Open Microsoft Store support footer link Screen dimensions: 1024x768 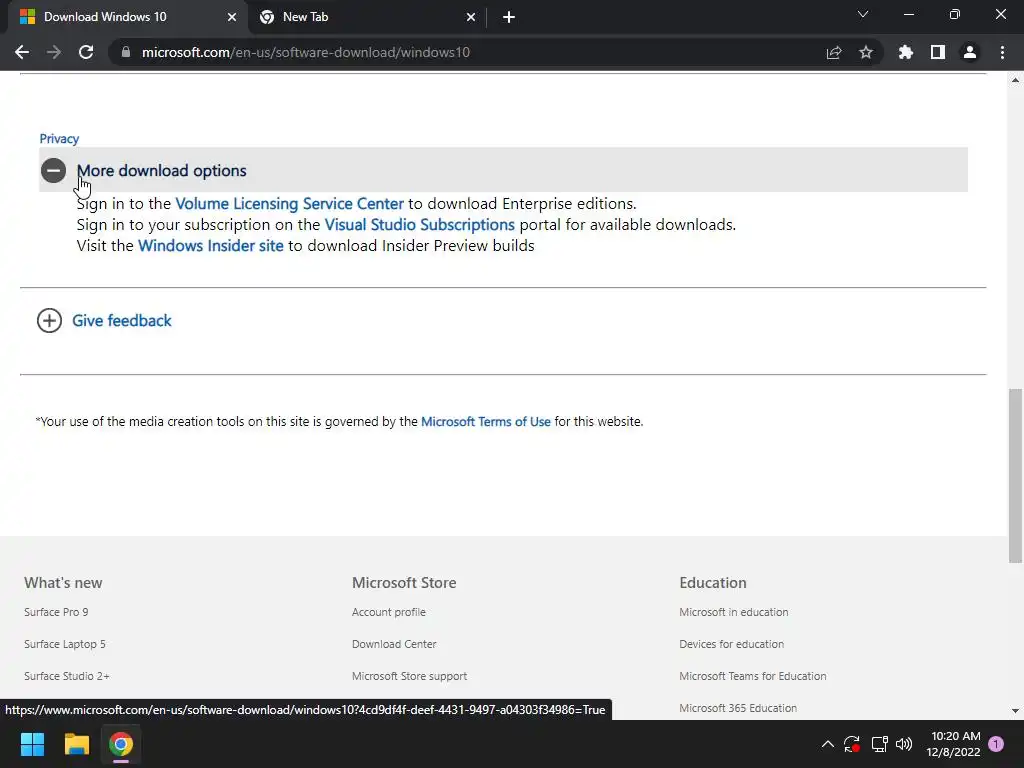(409, 676)
